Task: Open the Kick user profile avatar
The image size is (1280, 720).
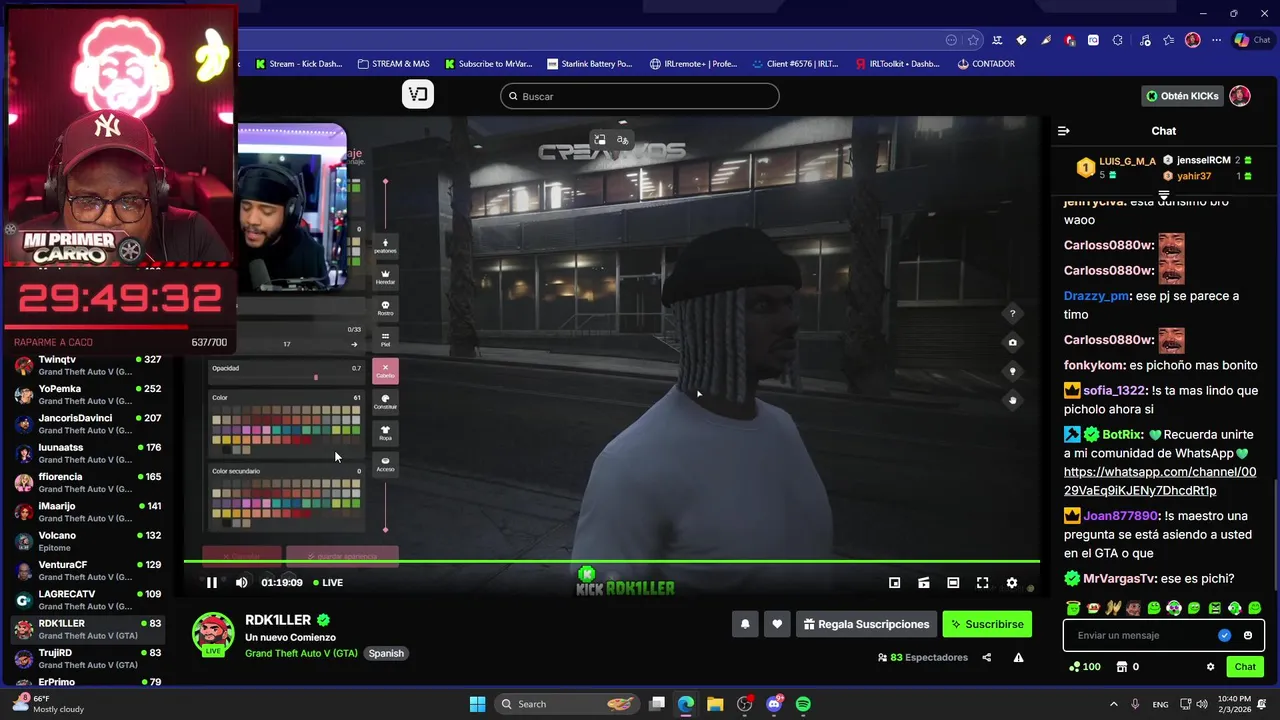Action: [1240, 96]
